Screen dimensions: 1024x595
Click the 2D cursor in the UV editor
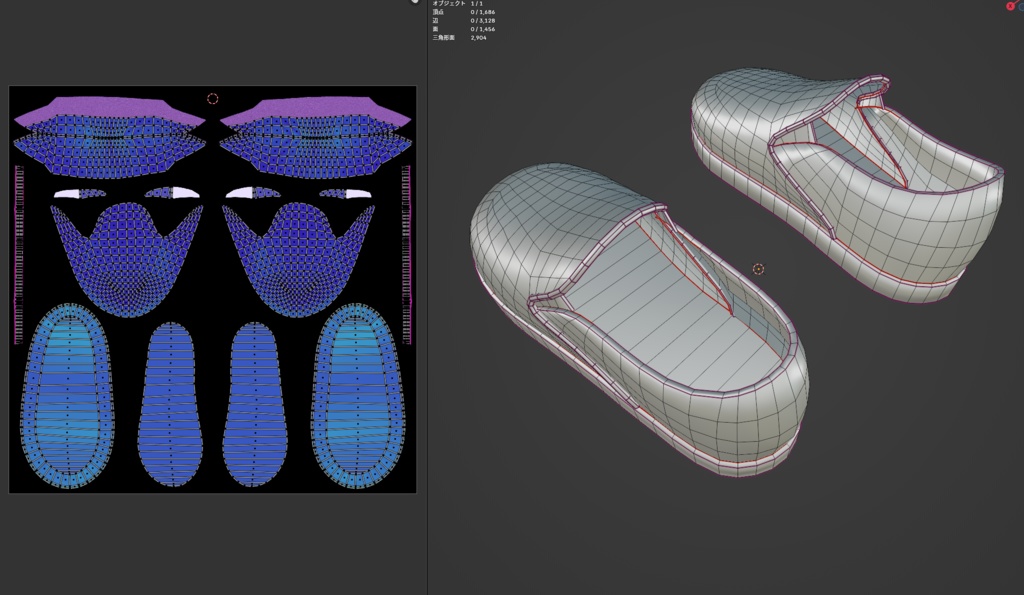coord(213,97)
